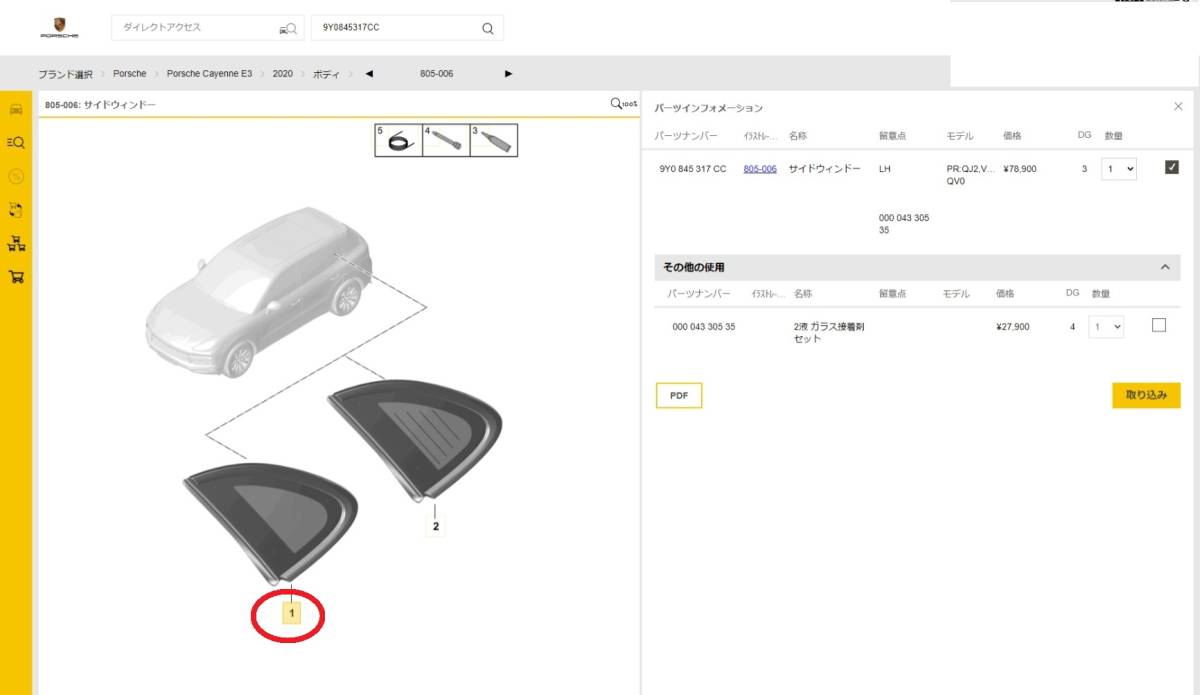Click the 2020 breadcrumb

coord(283,74)
